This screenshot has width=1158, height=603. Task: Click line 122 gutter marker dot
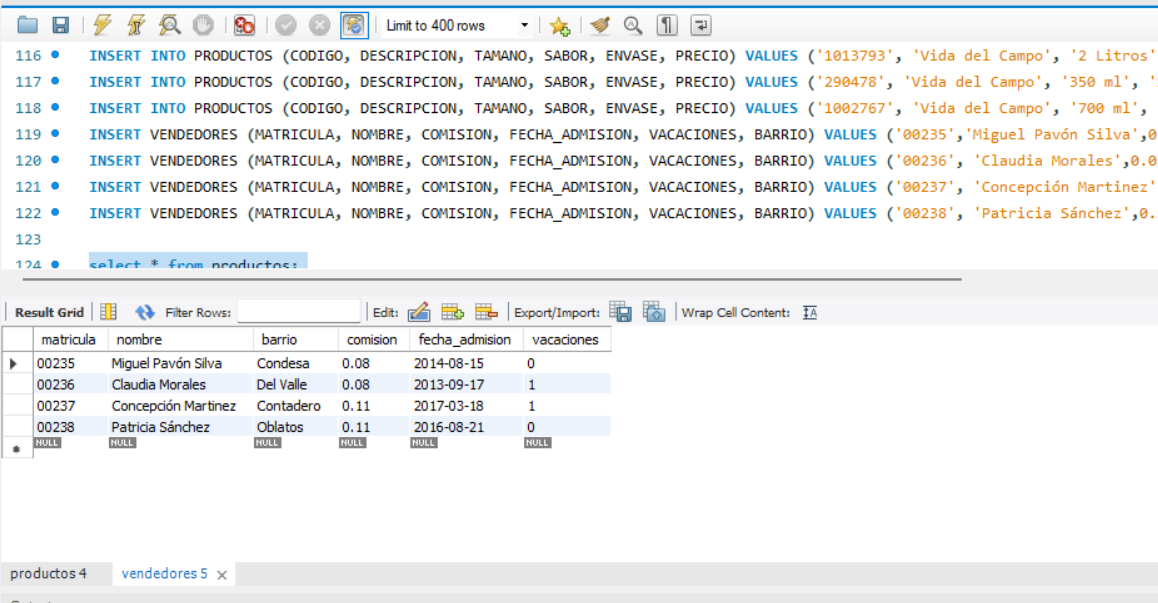pos(55,212)
